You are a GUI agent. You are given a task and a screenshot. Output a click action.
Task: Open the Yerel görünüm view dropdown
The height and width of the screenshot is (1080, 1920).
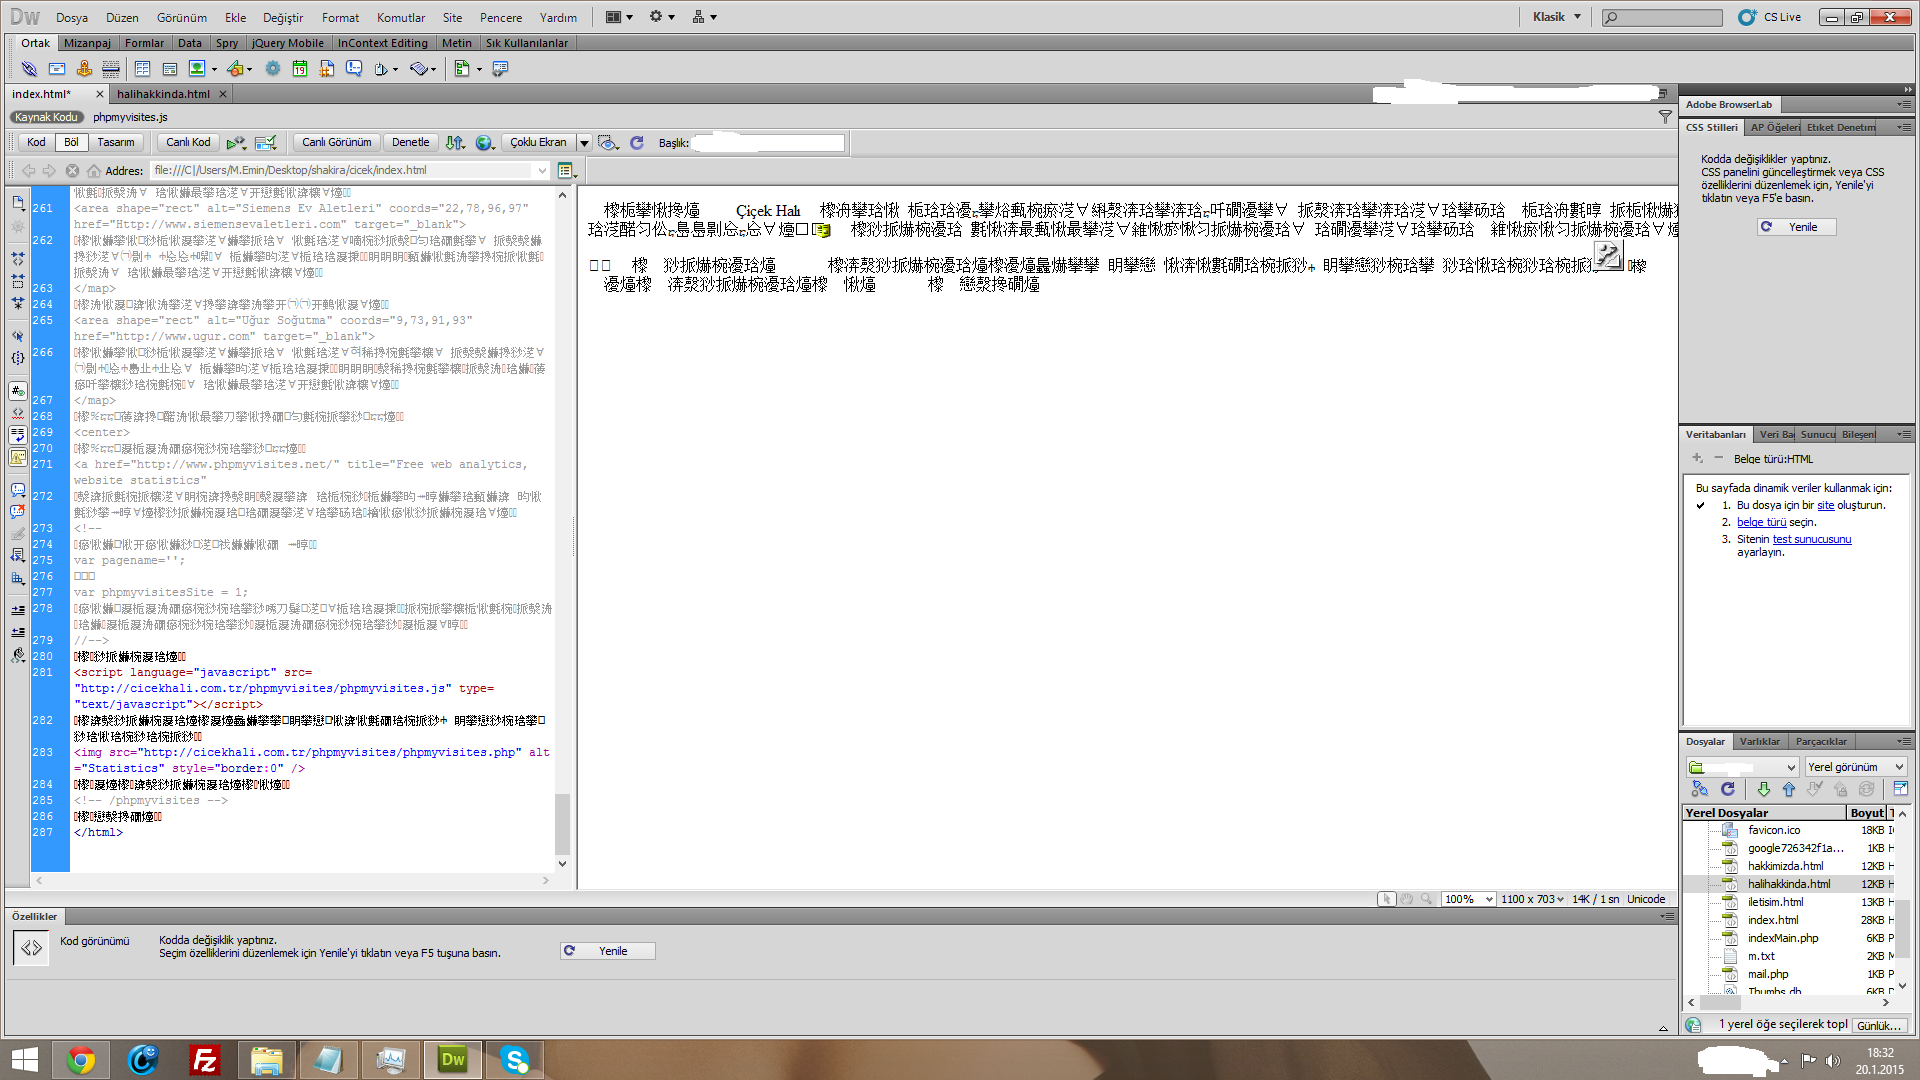pyautogui.click(x=1857, y=767)
